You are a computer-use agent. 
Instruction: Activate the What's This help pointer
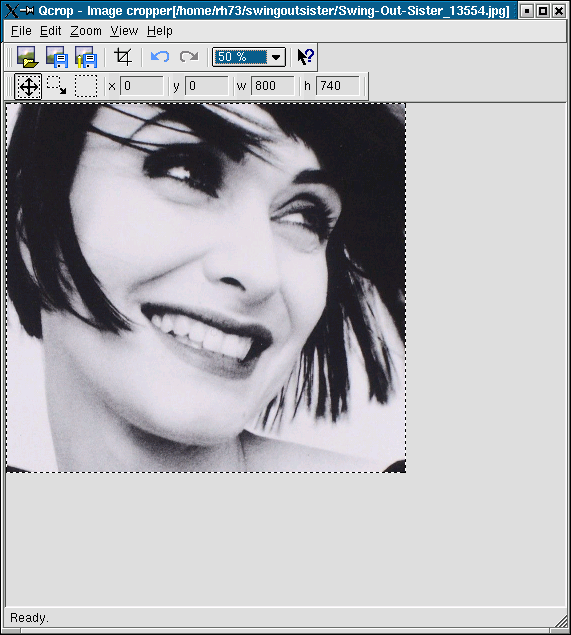(305, 57)
